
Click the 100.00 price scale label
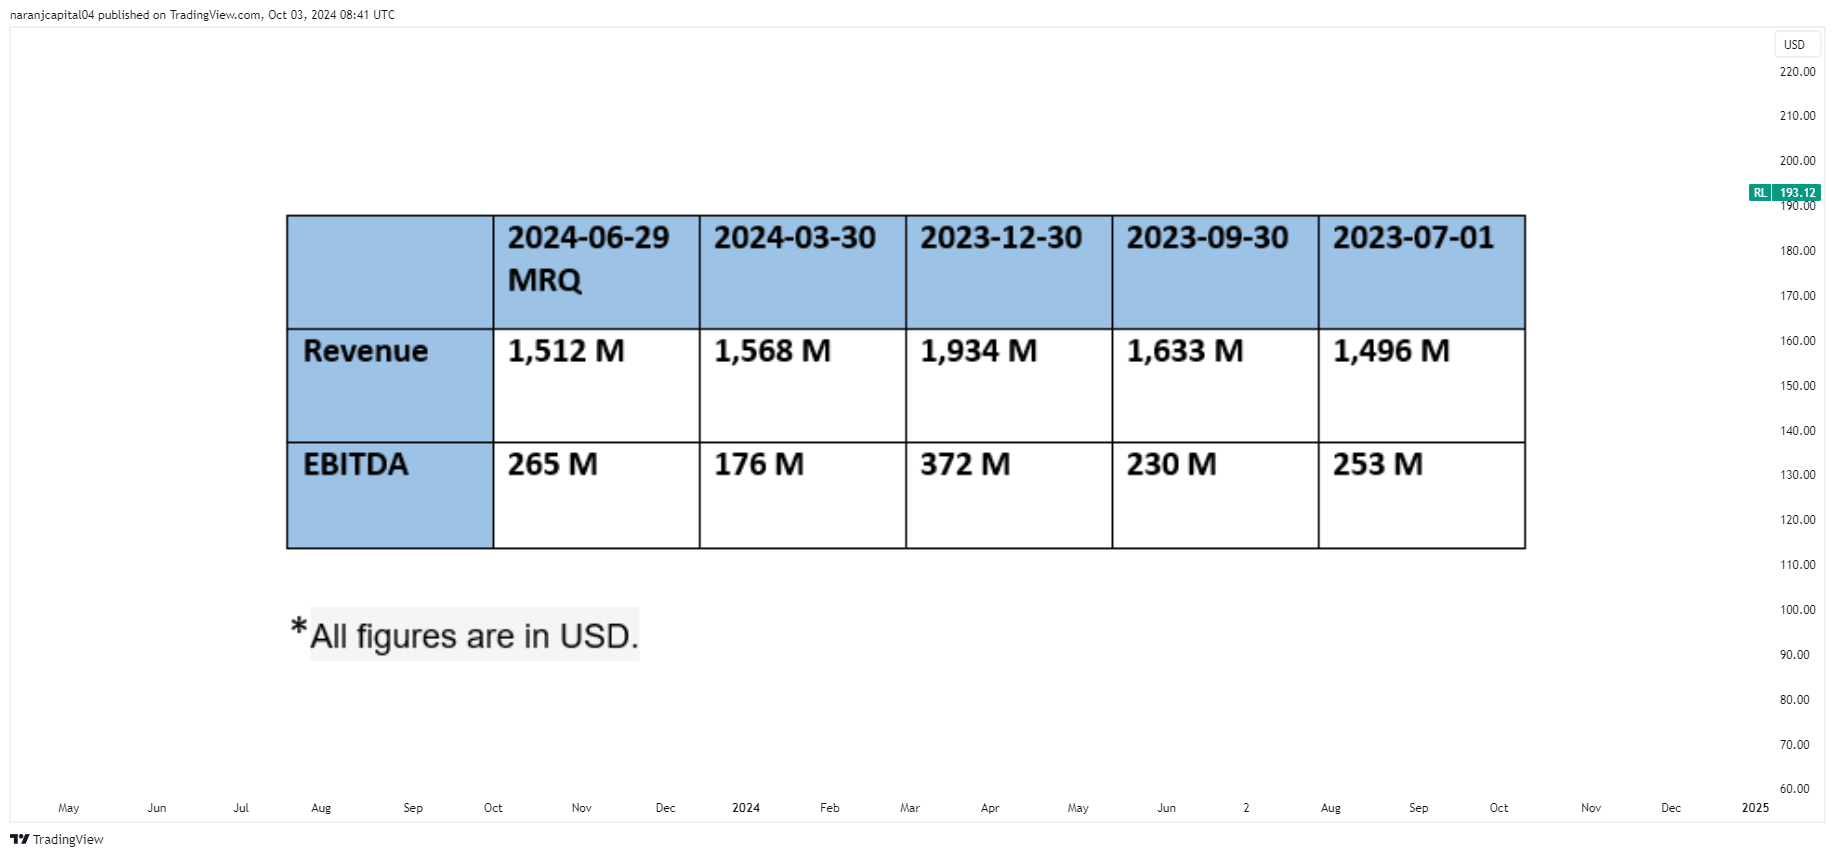(x=1797, y=610)
